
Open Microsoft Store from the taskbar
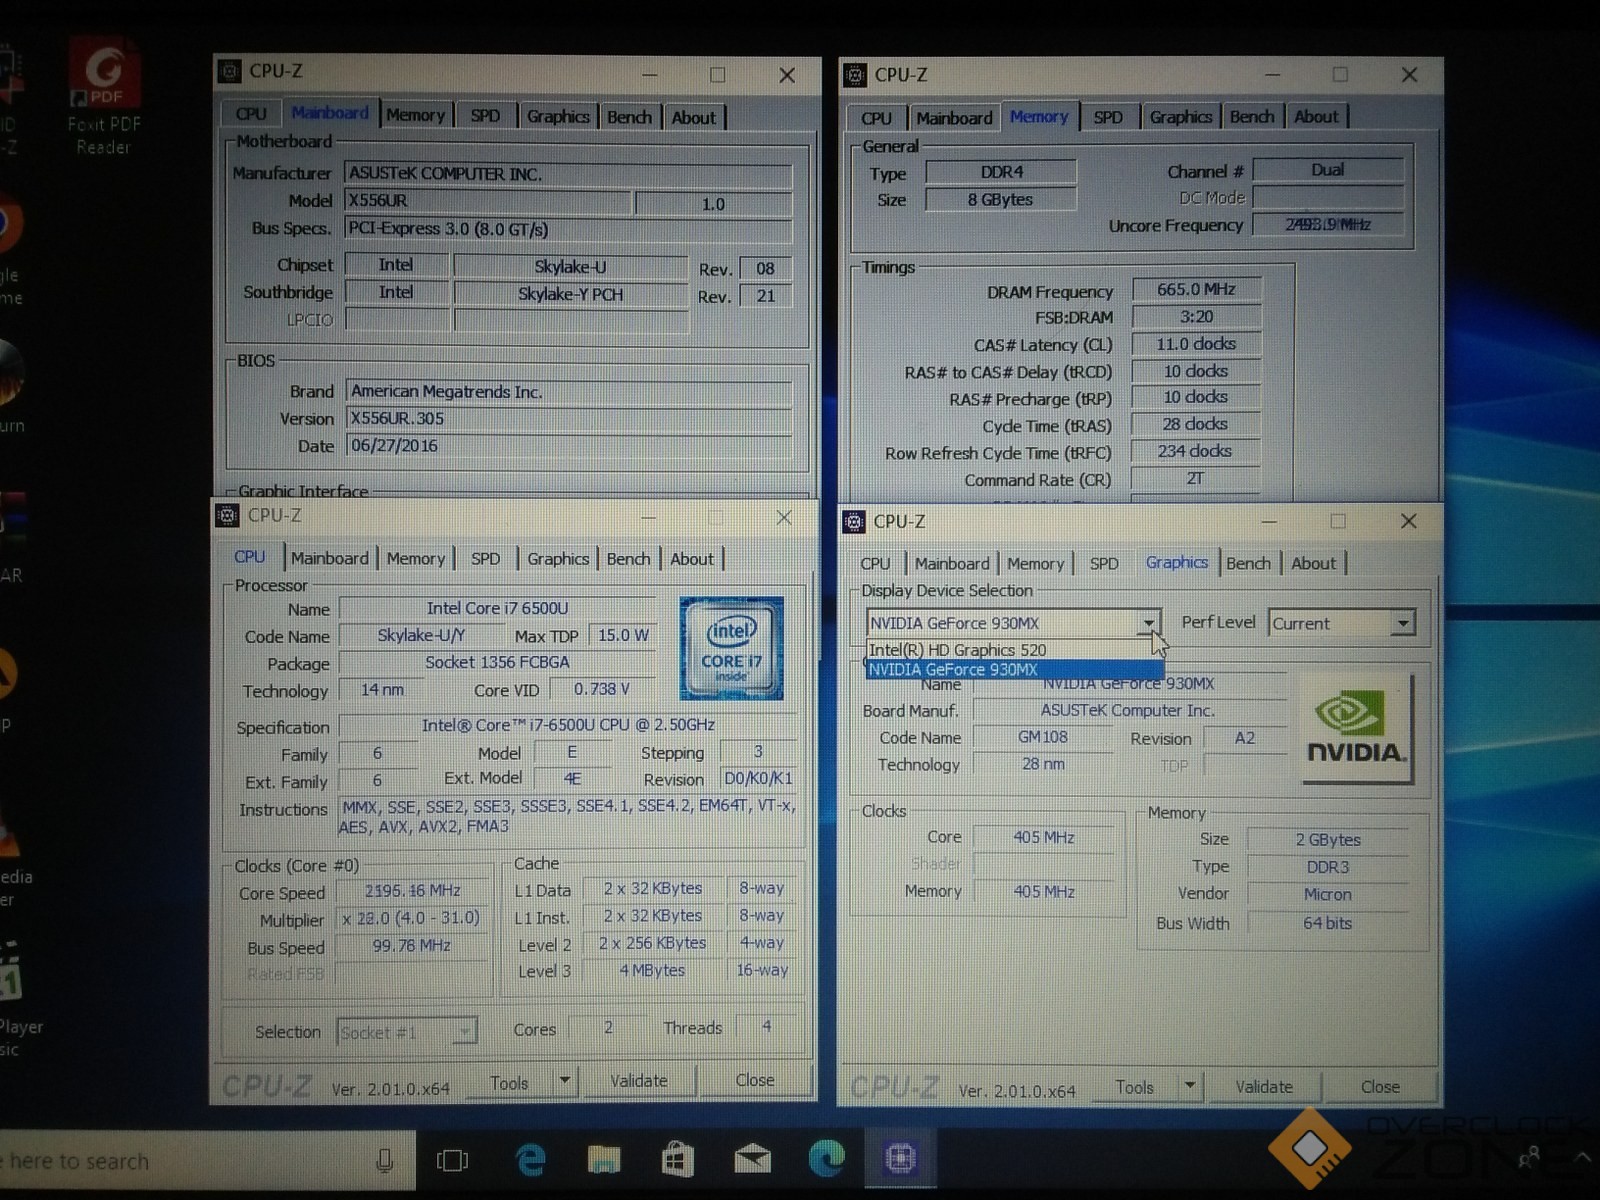point(678,1160)
